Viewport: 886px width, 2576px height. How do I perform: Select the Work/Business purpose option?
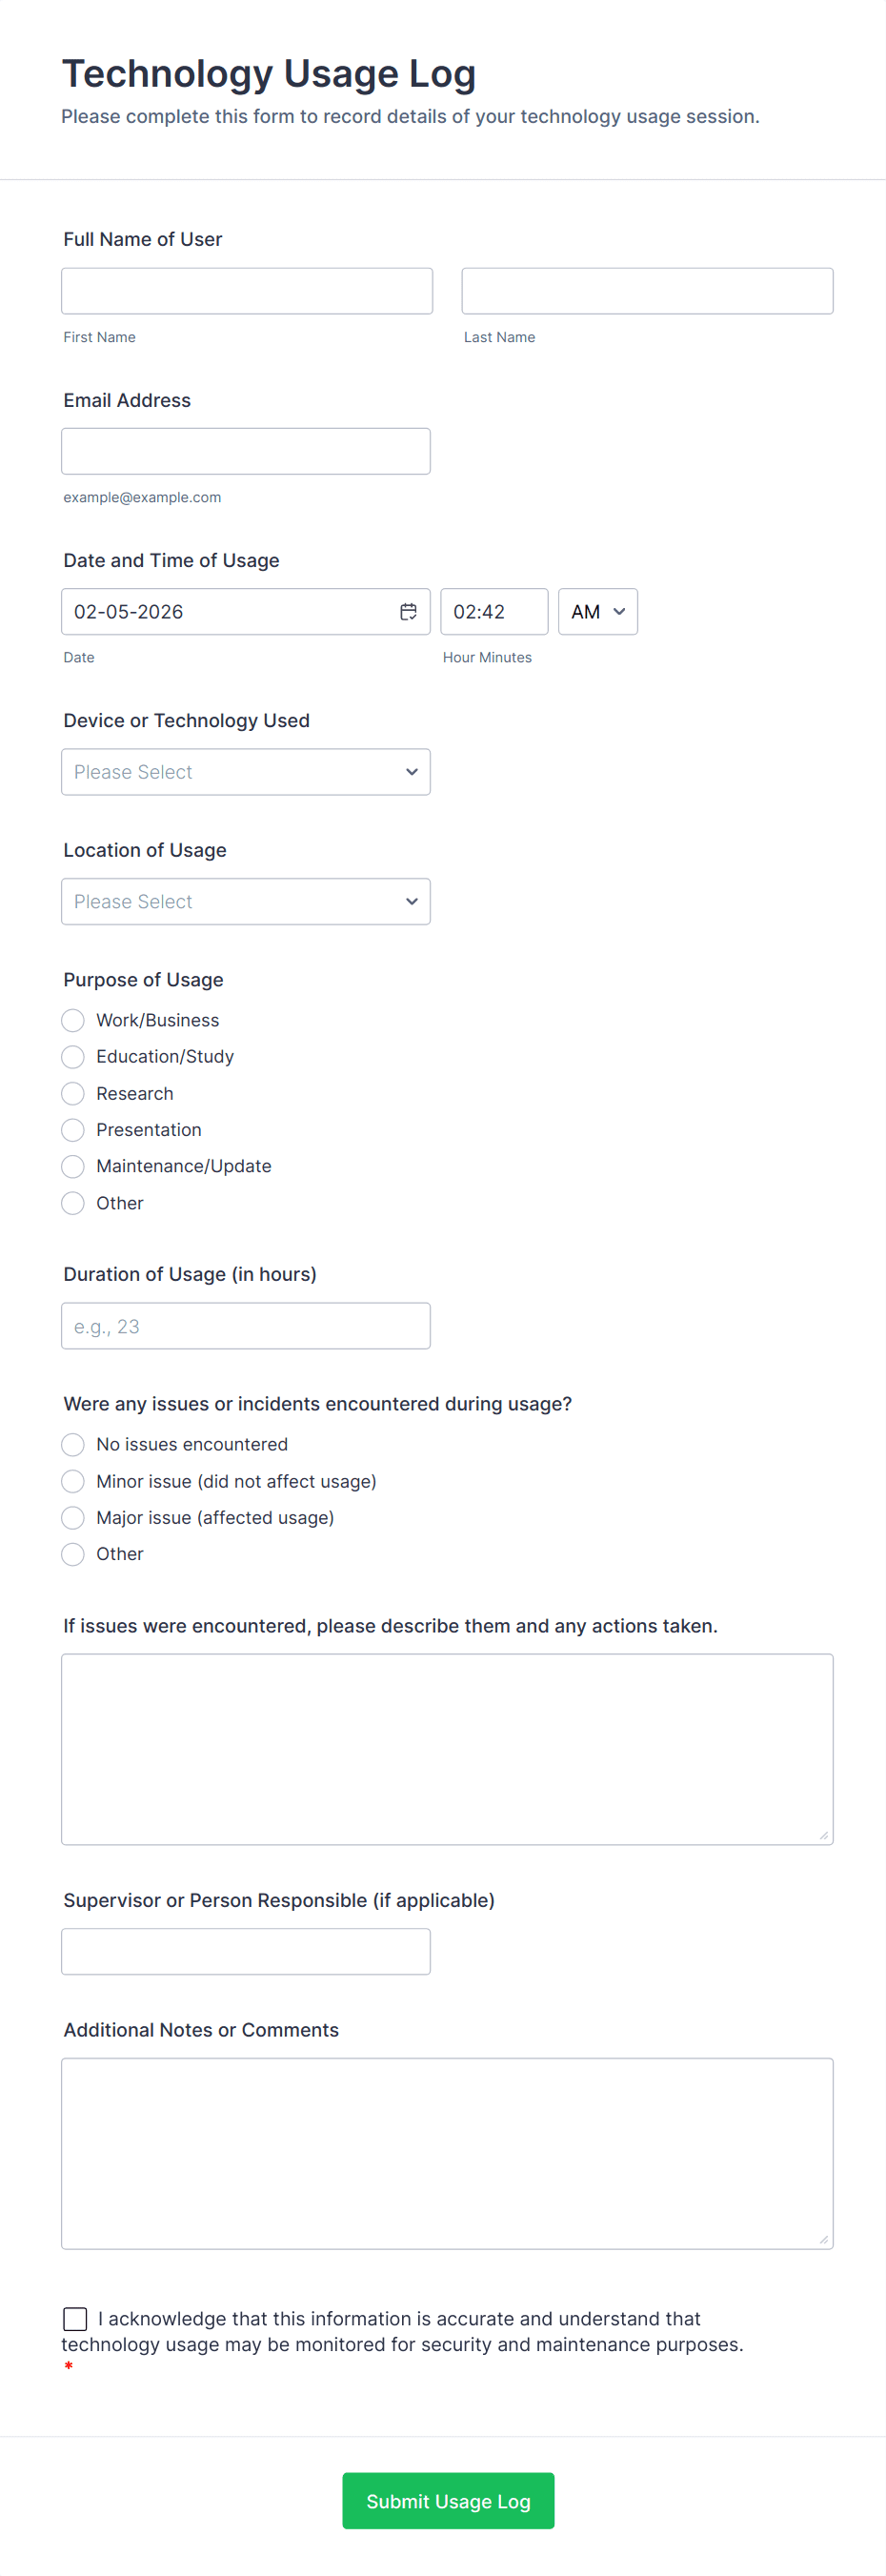[73, 1020]
